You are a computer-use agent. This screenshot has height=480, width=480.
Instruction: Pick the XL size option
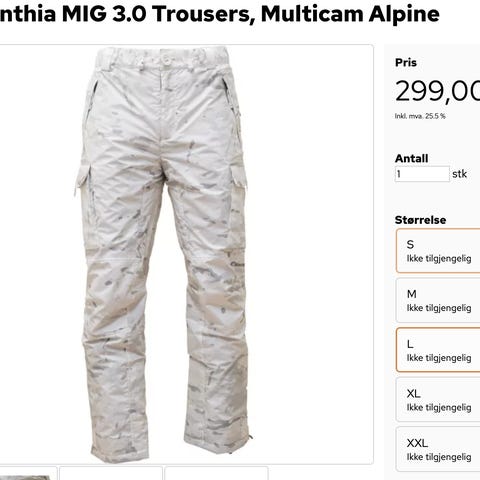pyautogui.click(x=438, y=399)
